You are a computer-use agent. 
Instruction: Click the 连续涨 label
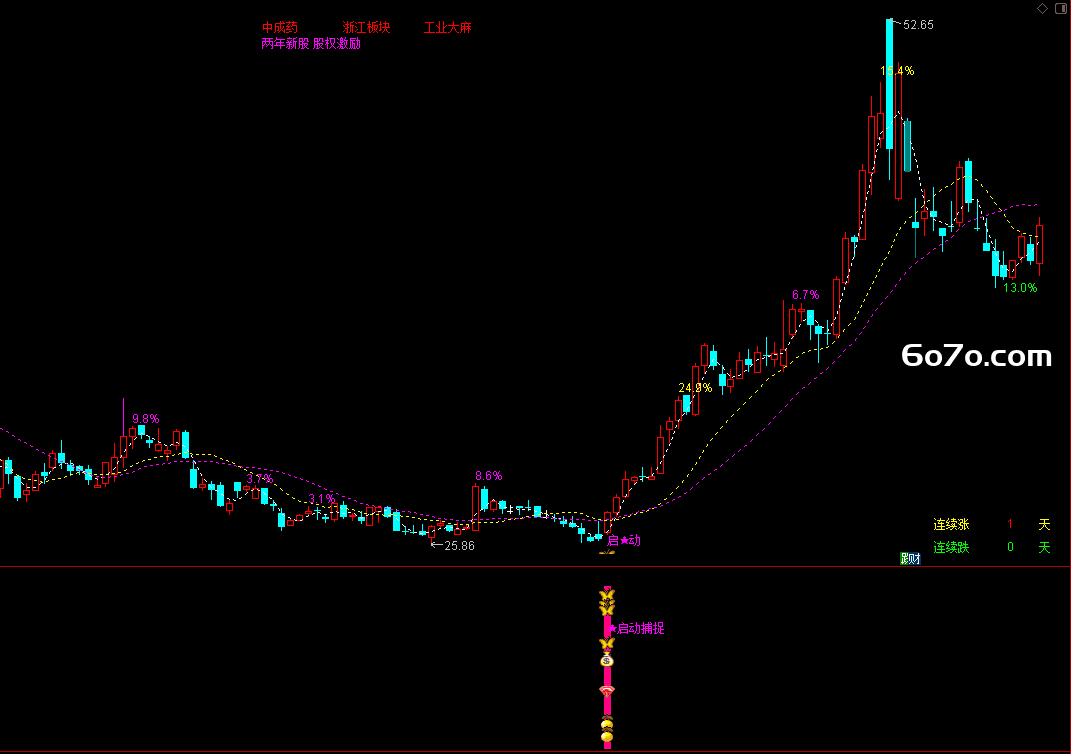coord(951,525)
